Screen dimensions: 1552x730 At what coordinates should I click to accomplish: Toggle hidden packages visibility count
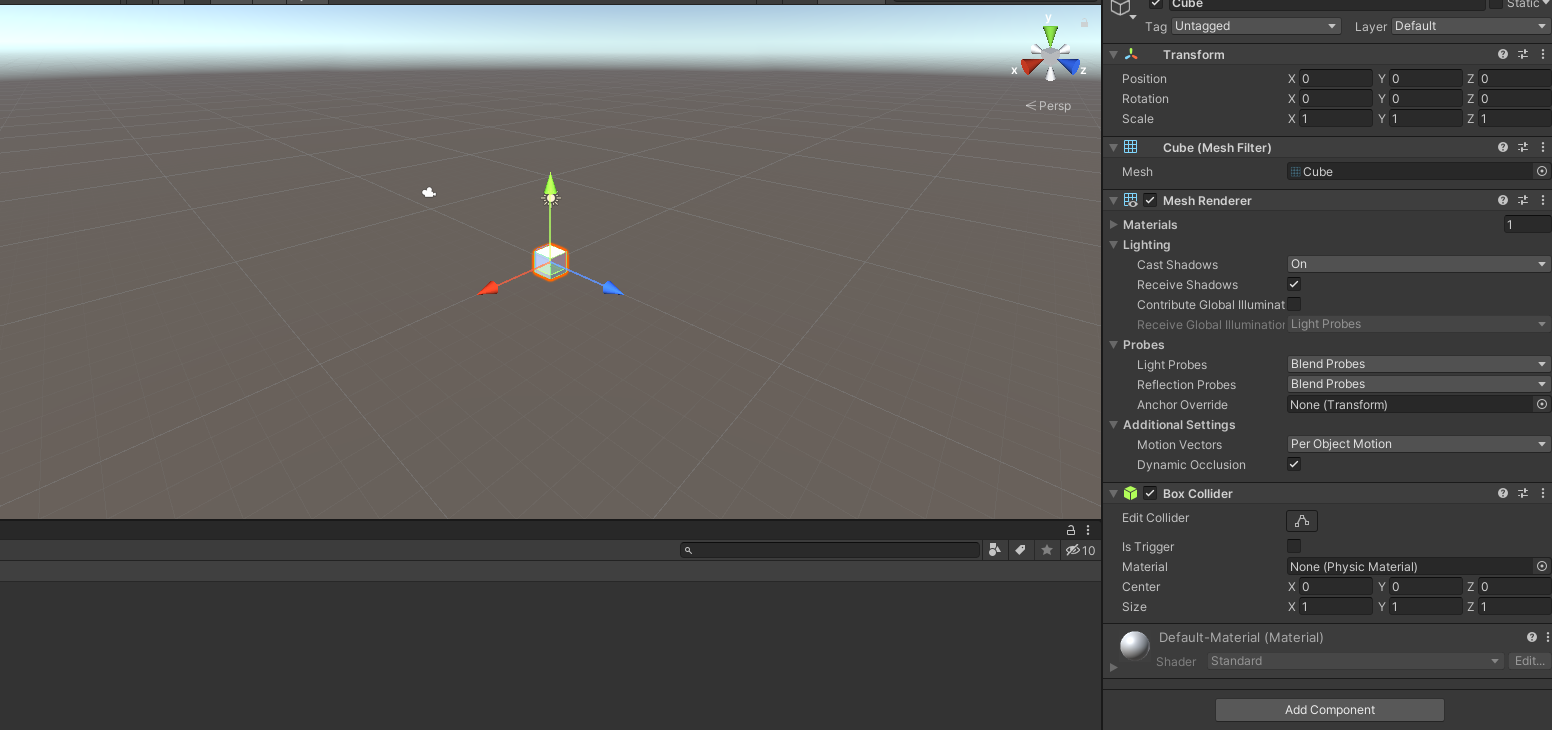(1080, 550)
